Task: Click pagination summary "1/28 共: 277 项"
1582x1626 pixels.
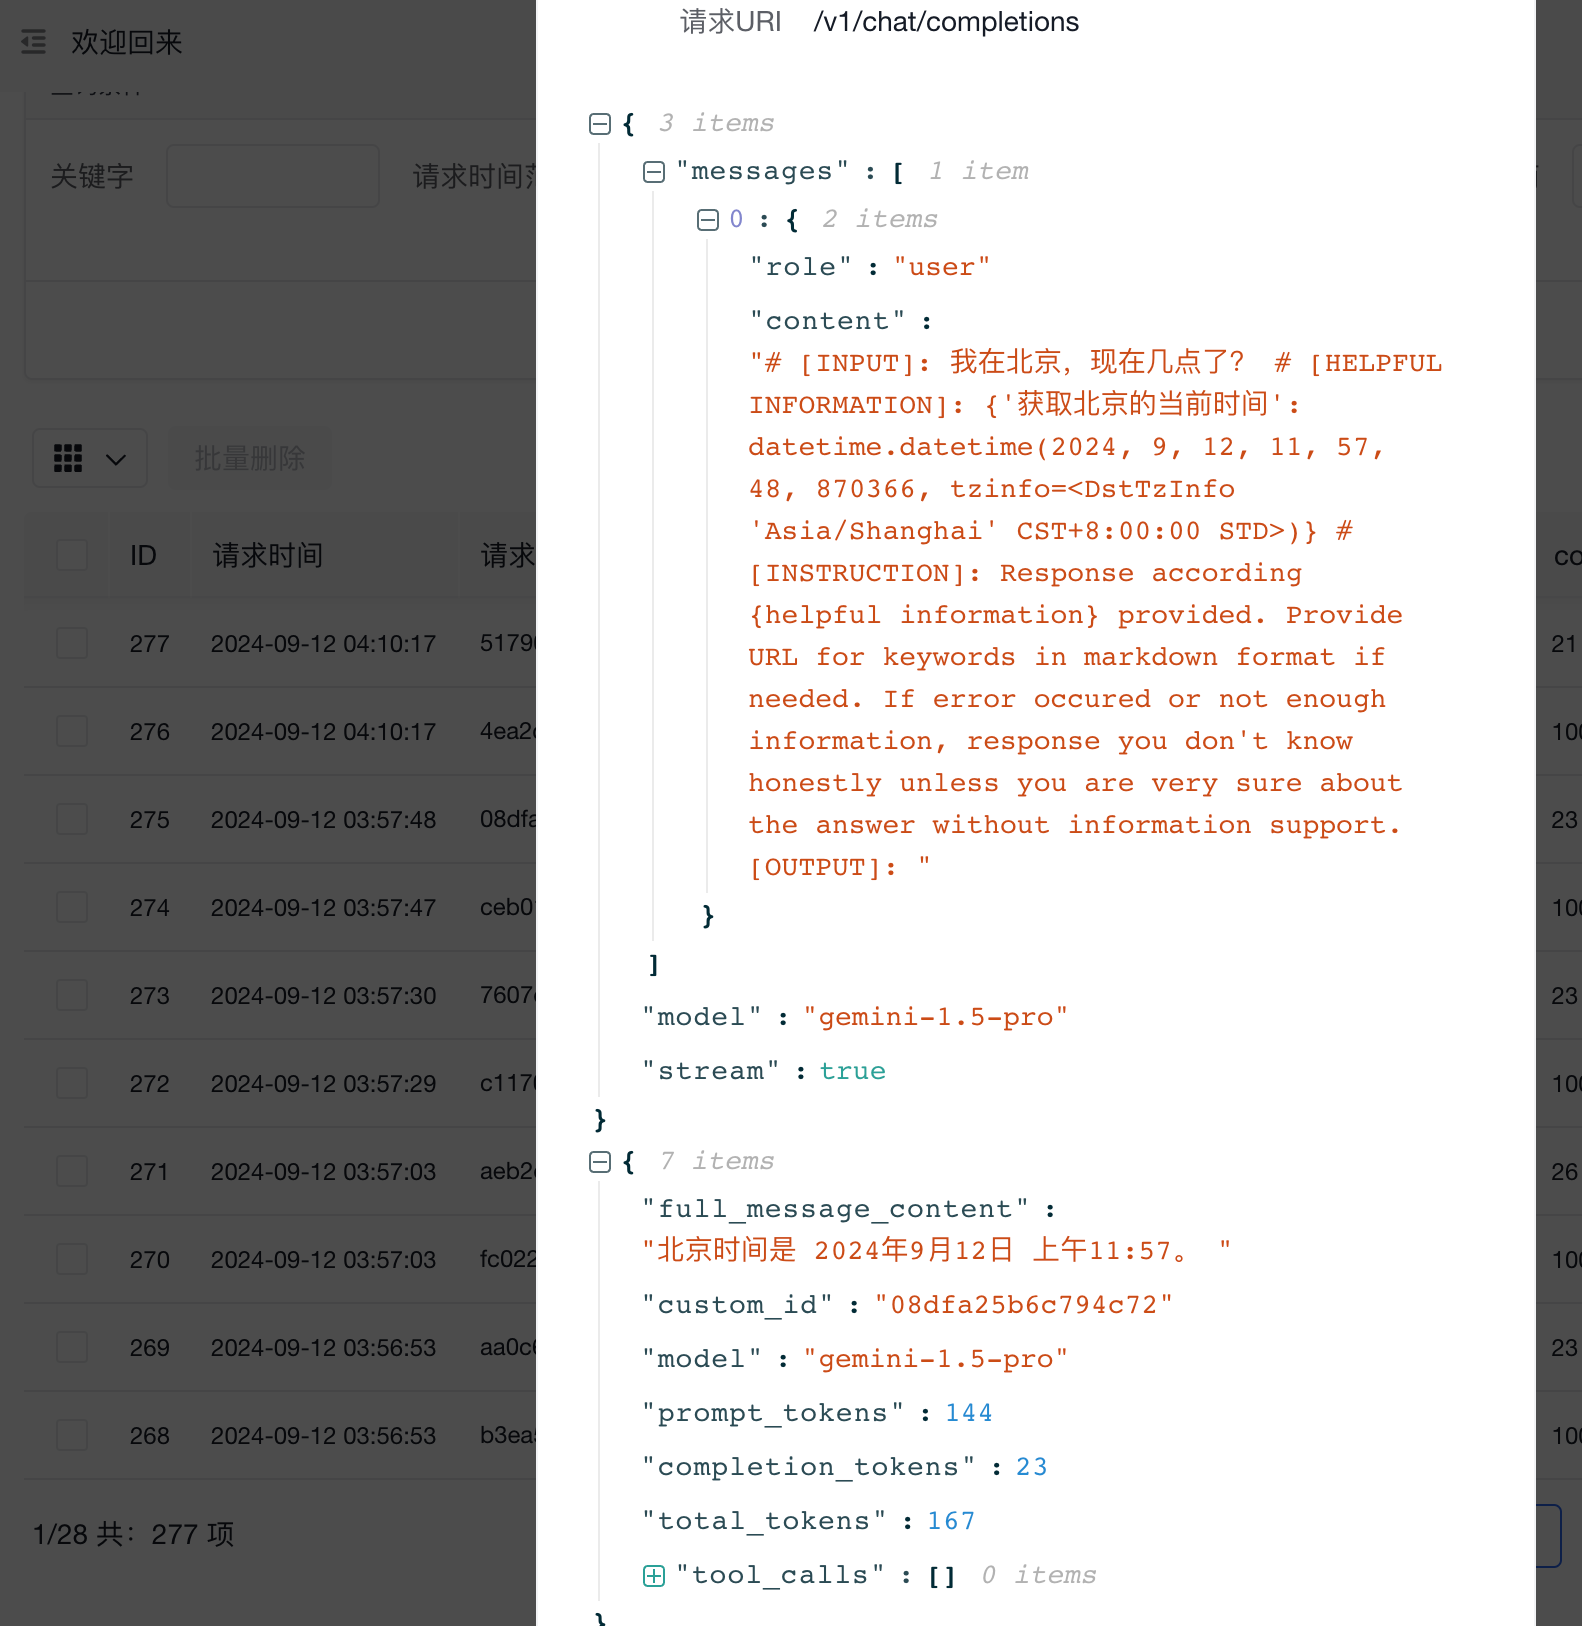Action: pyautogui.click(x=133, y=1534)
